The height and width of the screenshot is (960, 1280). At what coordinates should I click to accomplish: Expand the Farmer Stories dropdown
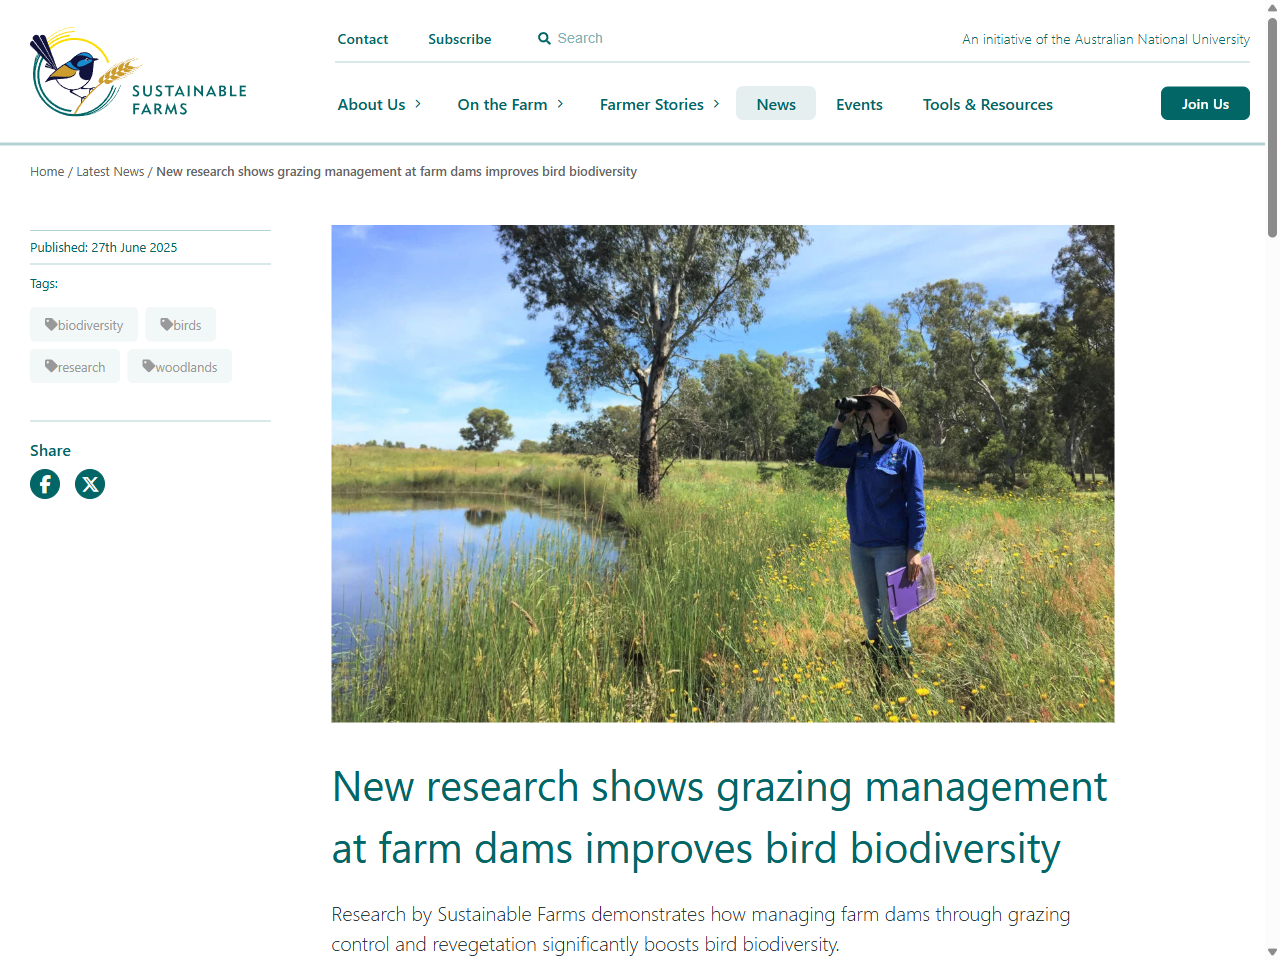coord(659,104)
